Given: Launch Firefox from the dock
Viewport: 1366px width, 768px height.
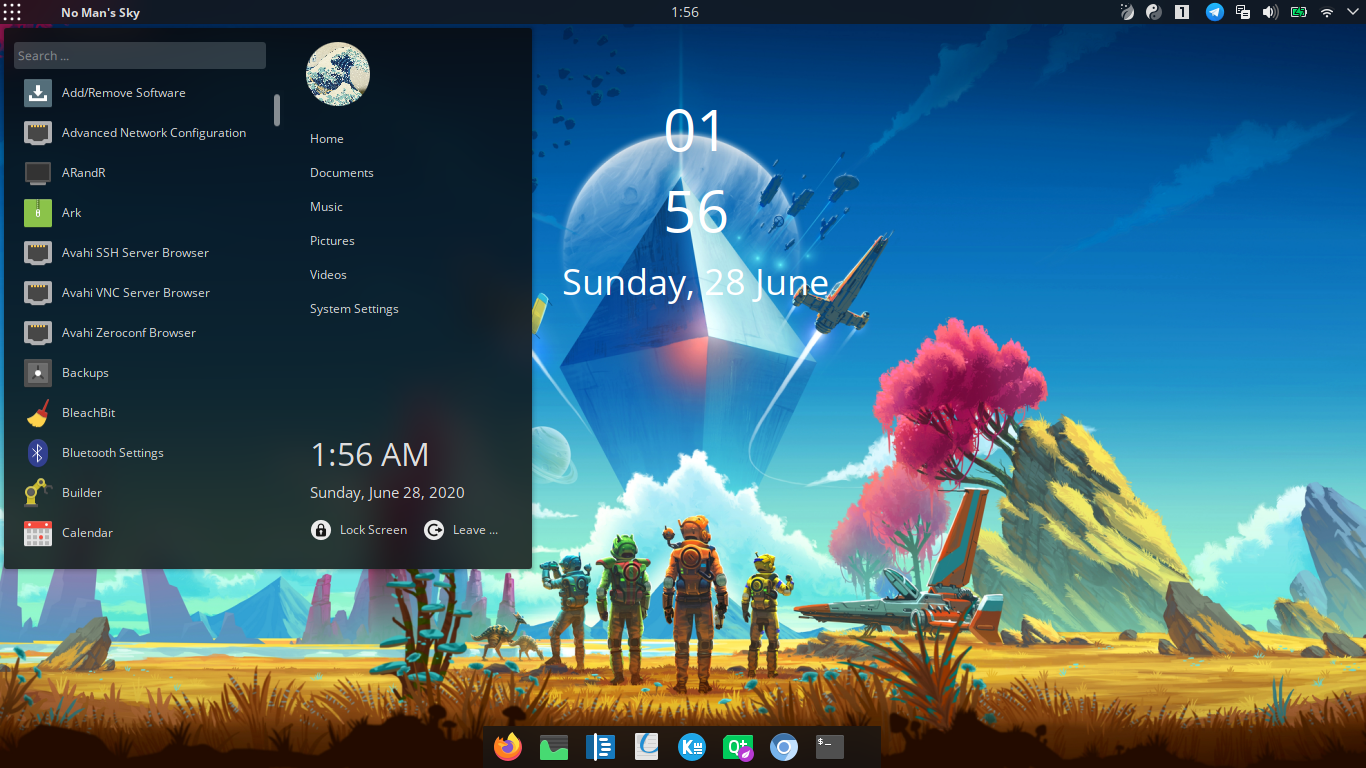Looking at the screenshot, I should [x=508, y=747].
